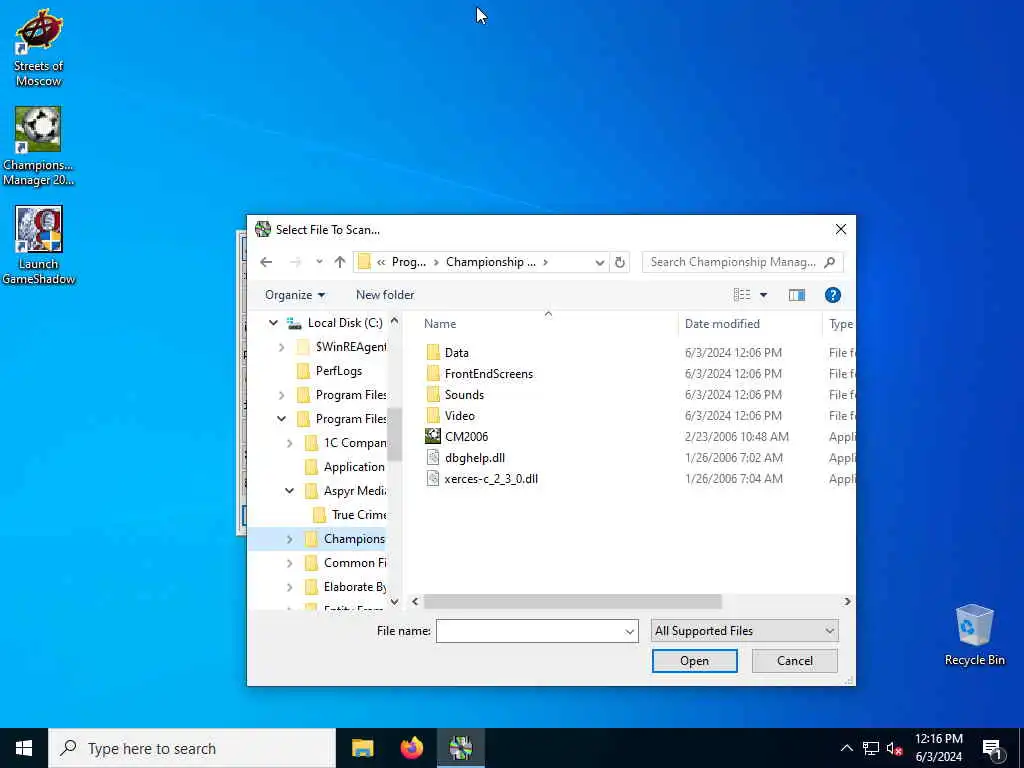This screenshot has width=1024, height=768.
Task: Expand the 1C Company tree node
Action: (289, 443)
